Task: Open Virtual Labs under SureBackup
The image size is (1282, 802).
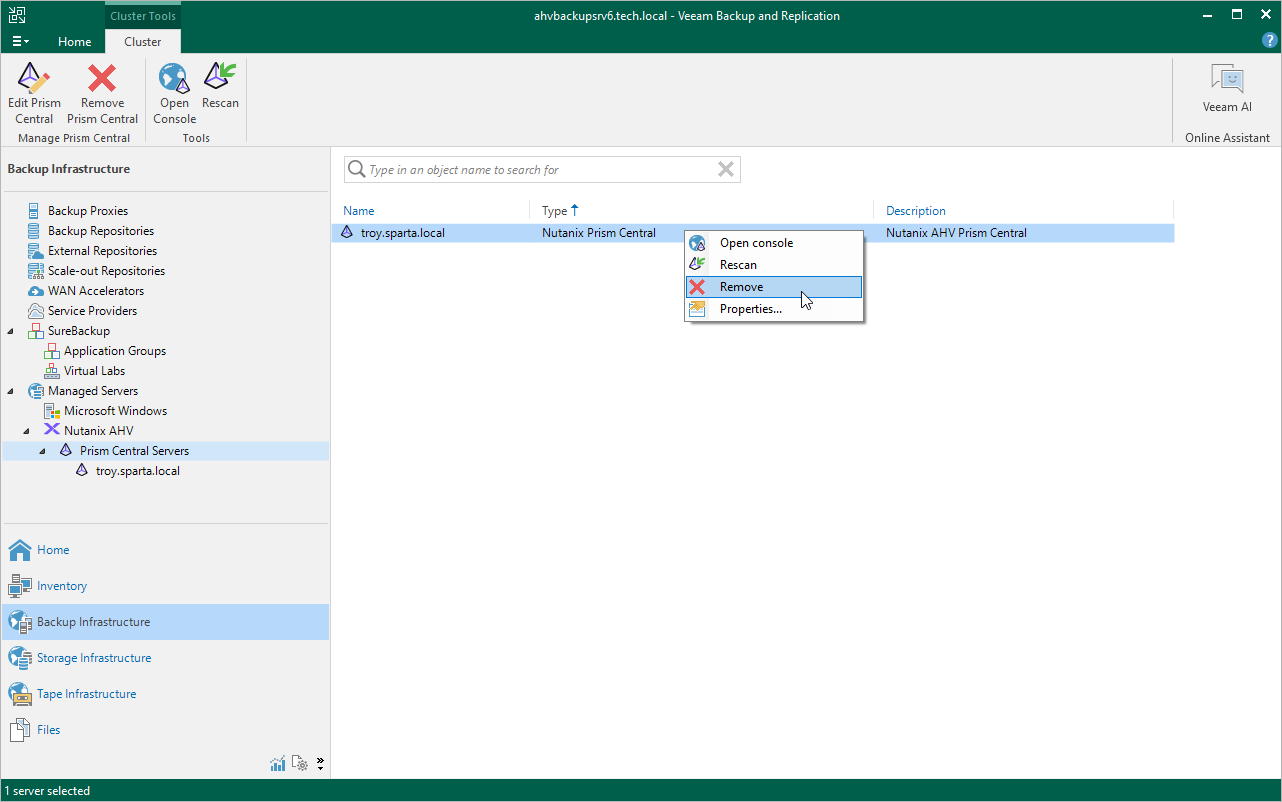Action: tap(94, 371)
